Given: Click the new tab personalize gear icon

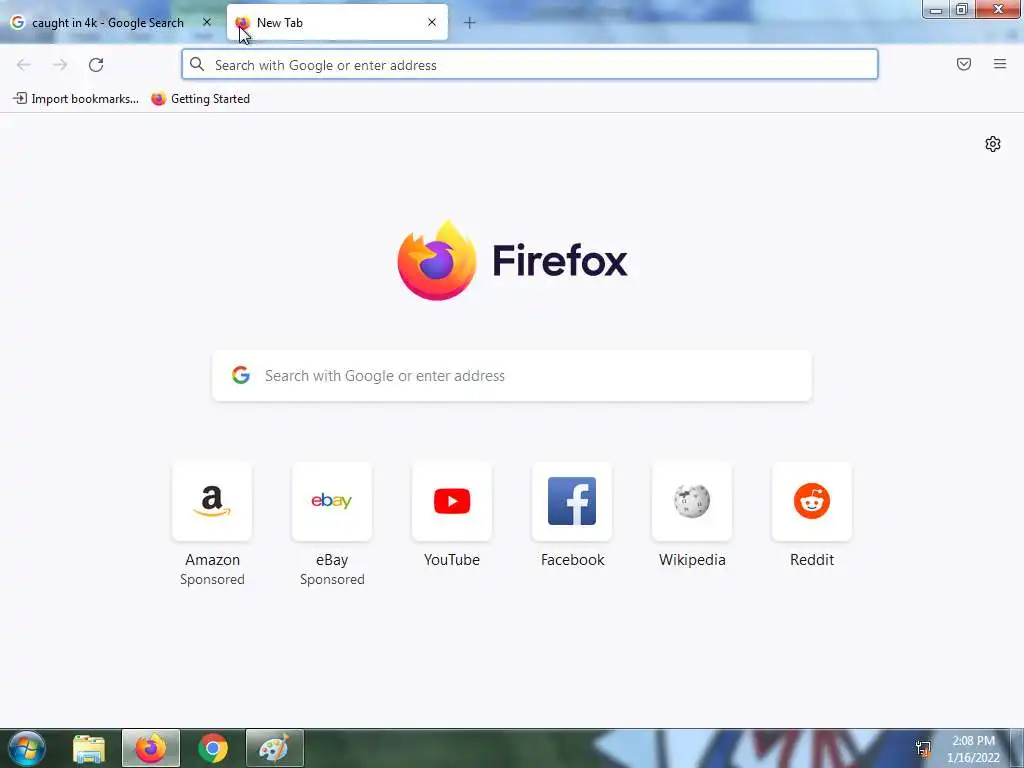Looking at the screenshot, I should (x=993, y=144).
